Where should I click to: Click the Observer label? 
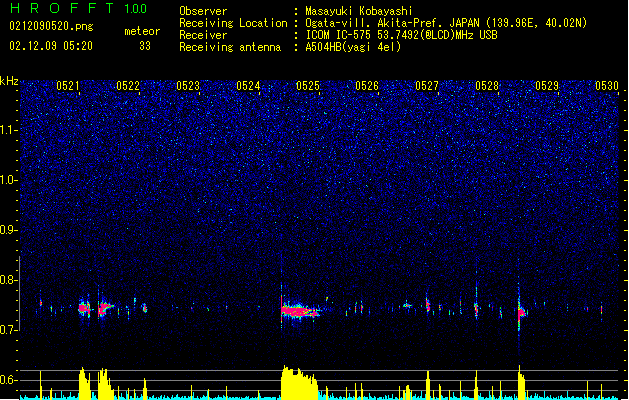[203, 11]
